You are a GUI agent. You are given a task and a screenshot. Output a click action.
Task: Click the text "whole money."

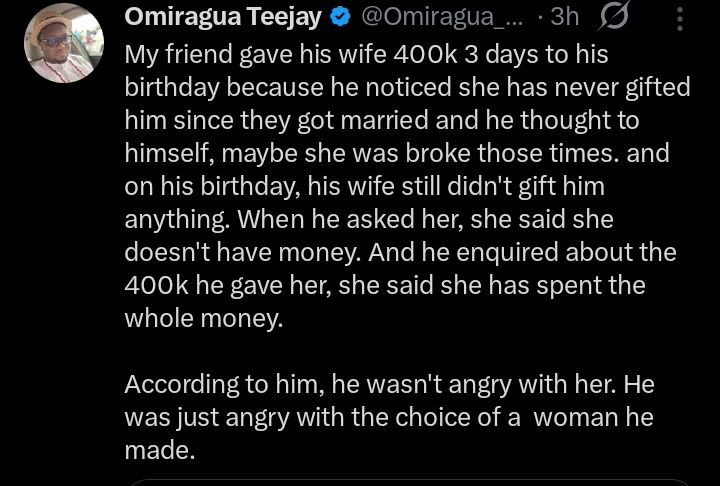(x=204, y=318)
